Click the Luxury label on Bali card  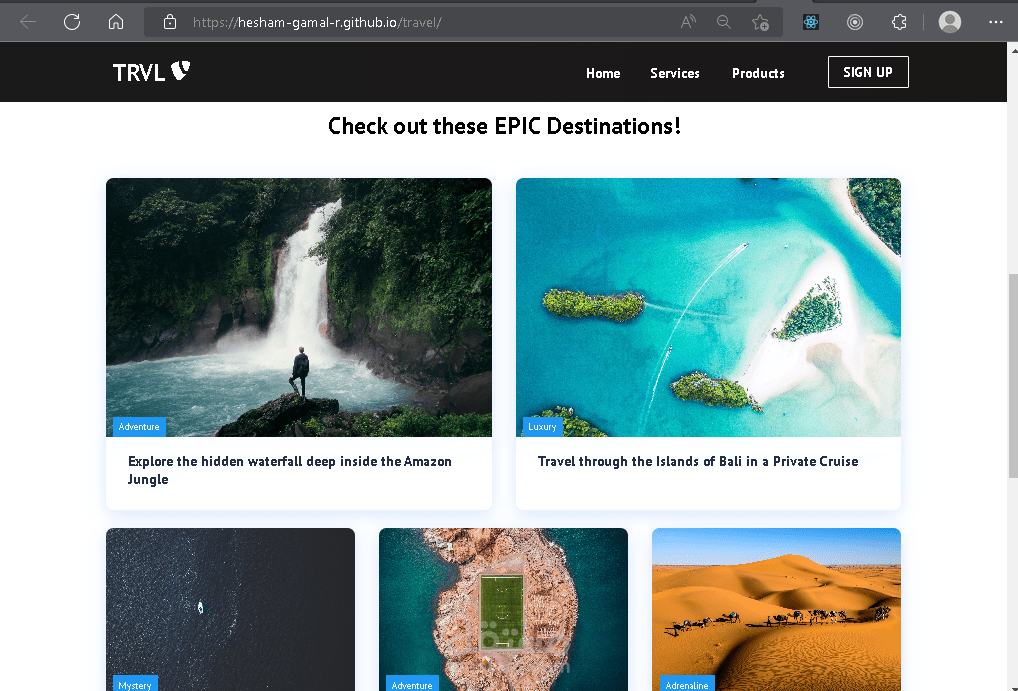pos(542,427)
